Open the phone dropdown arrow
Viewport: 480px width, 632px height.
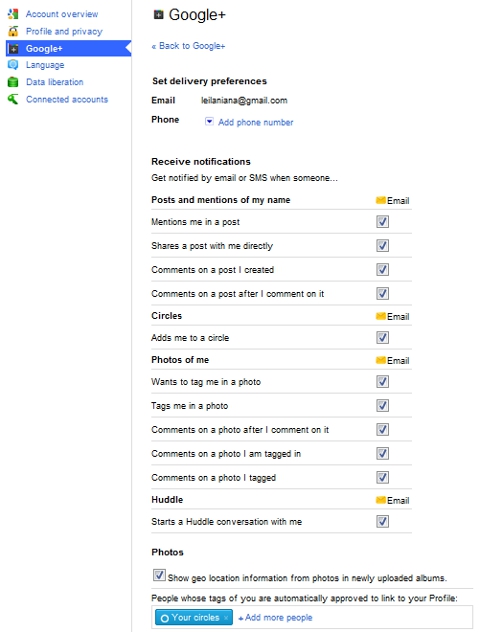tap(209, 121)
